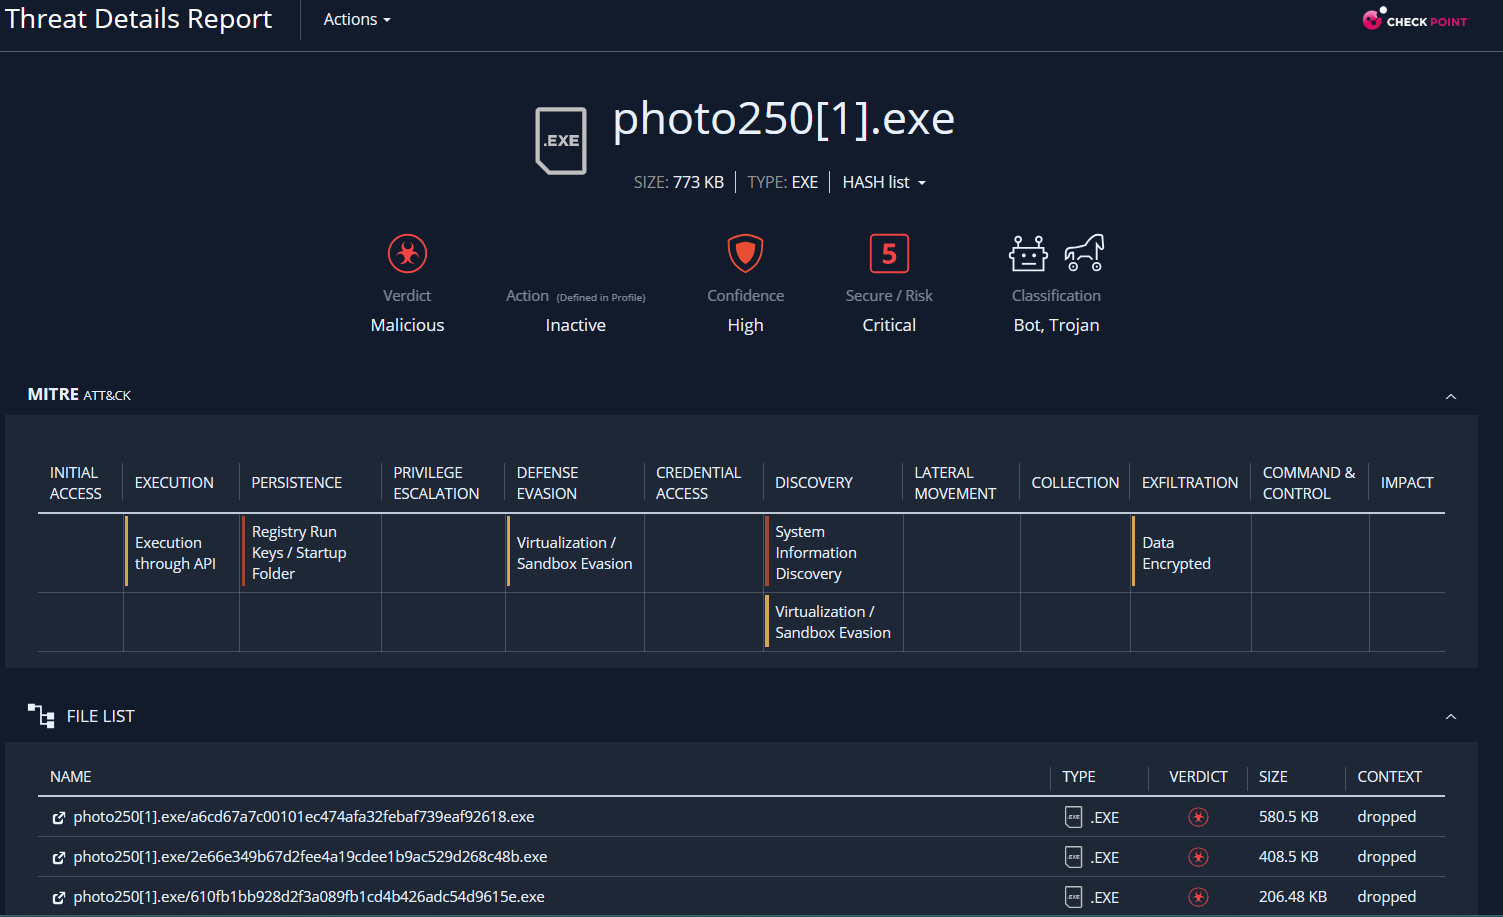This screenshot has width=1503, height=917.
Task: Click the File List tree icon
Action: tap(41, 716)
